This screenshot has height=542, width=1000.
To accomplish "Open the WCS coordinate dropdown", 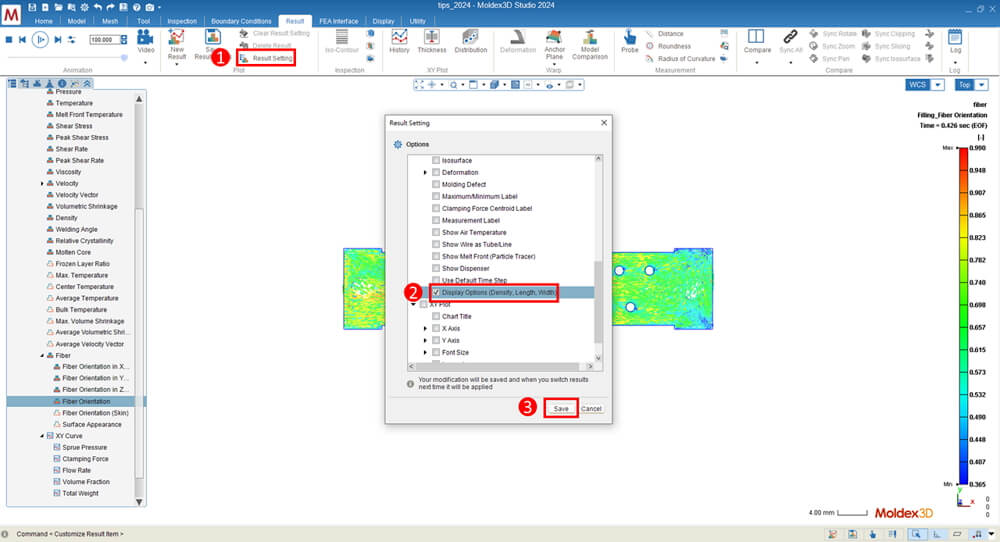I will [x=938, y=85].
